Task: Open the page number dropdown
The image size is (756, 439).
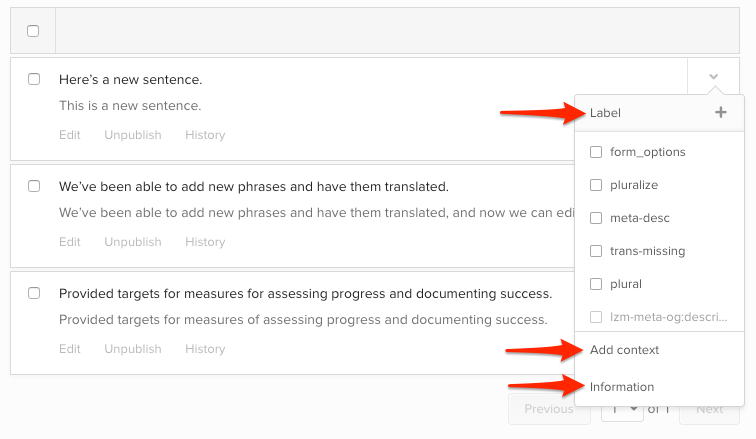Action: click(x=621, y=410)
